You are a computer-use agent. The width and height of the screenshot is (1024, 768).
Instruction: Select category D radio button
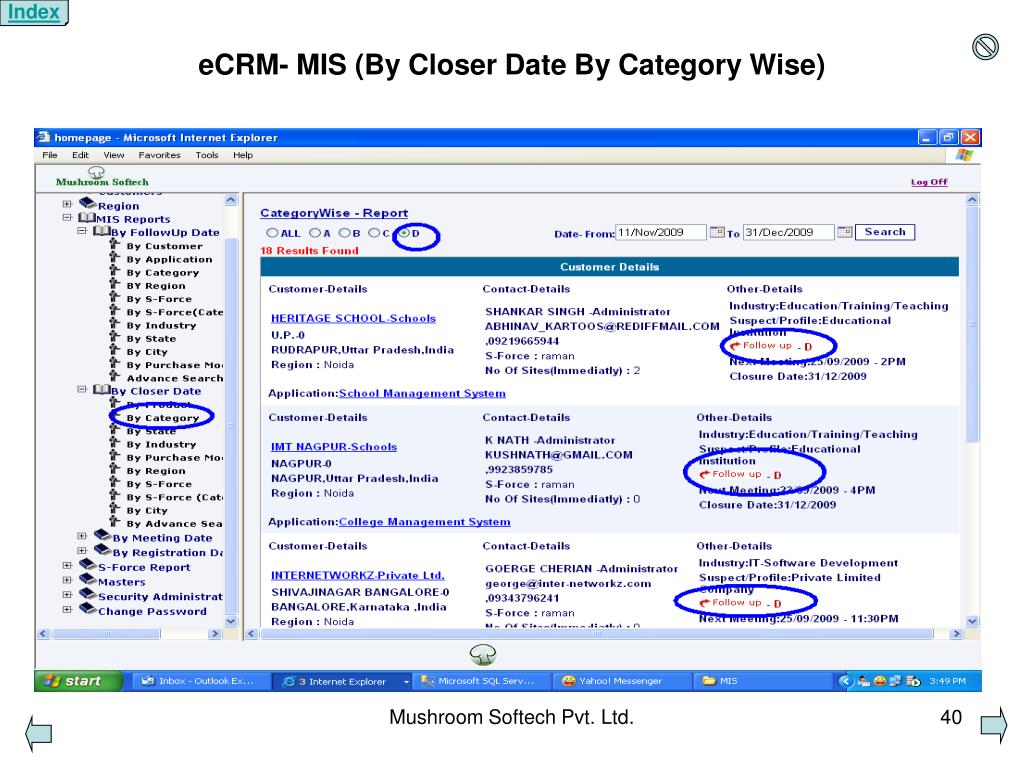pyautogui.click(x=404, y=233)
